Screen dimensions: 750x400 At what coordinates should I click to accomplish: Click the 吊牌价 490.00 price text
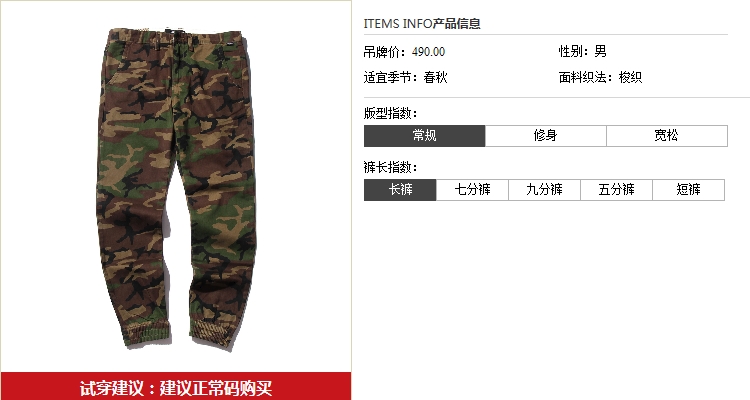pyautogui.click(x=404, y=52)
